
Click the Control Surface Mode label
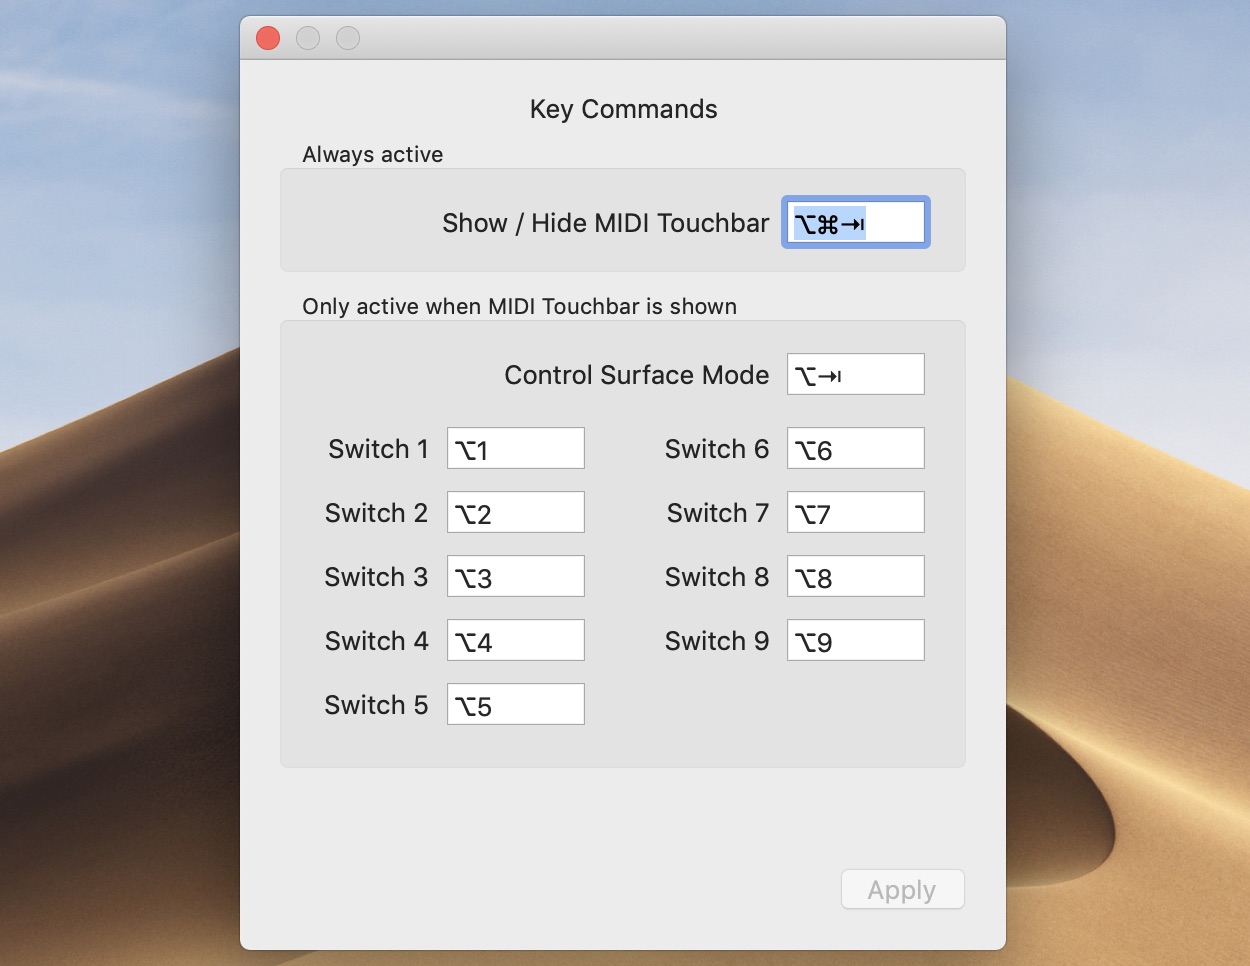pos(636,375)
